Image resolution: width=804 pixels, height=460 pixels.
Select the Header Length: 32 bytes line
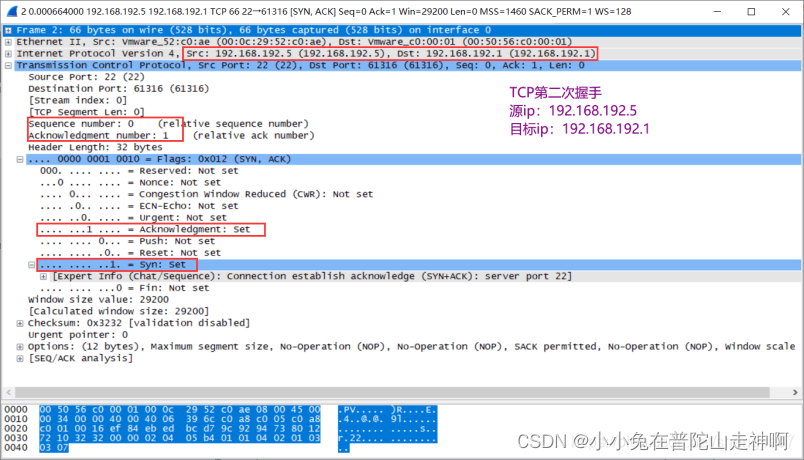[x=88, y=147]
